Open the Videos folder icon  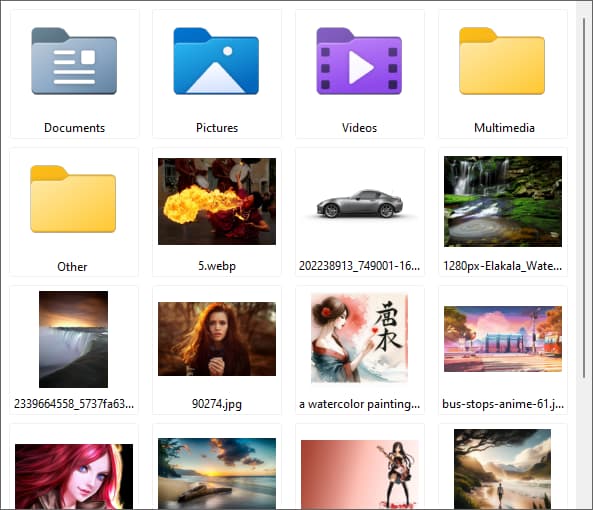(359, 61)
